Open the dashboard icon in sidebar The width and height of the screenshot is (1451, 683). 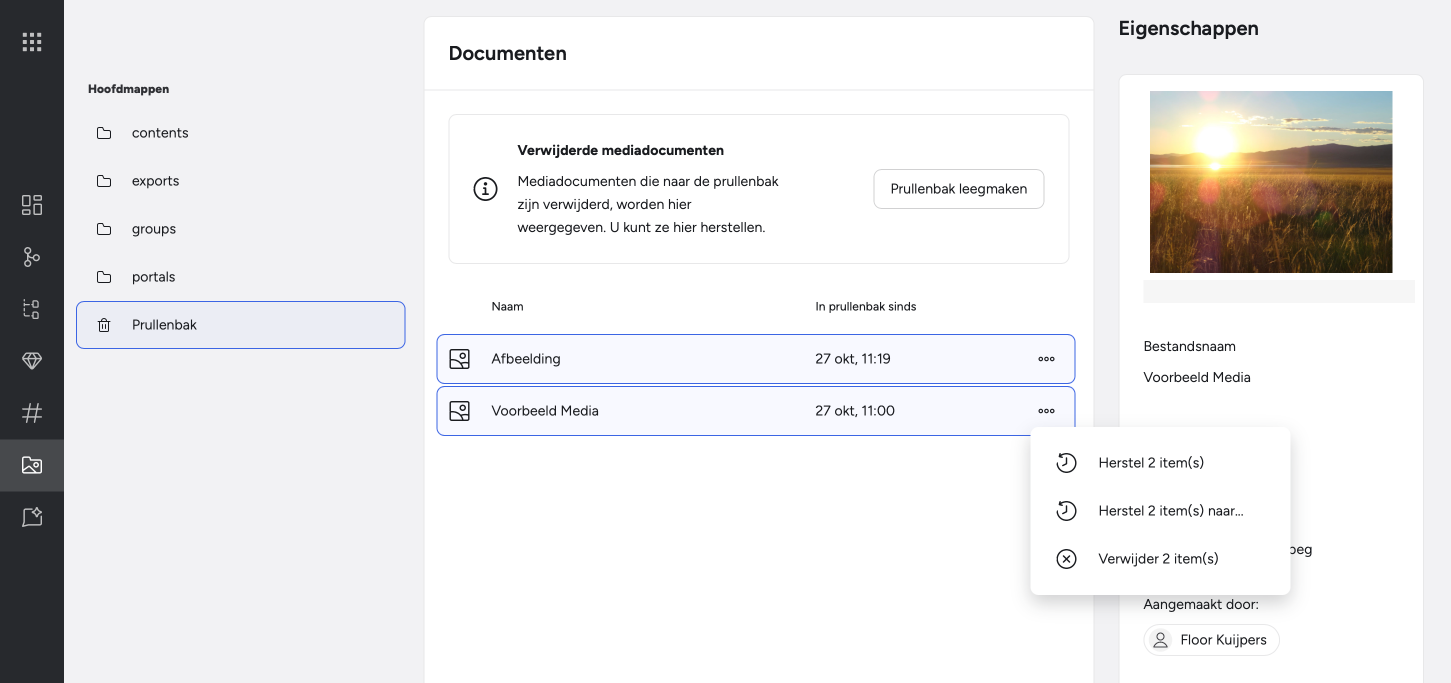coord(32,205)
